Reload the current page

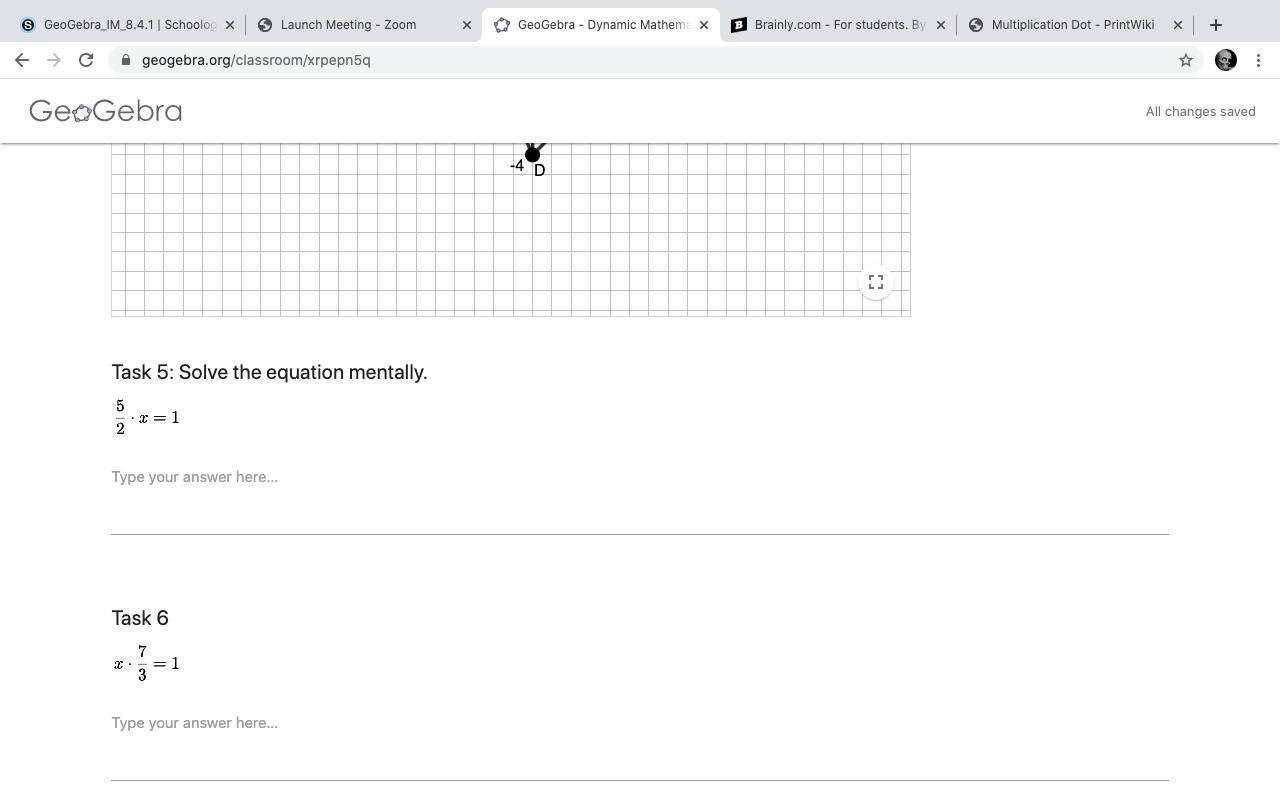pyautogui.click(x=86, y=60)
